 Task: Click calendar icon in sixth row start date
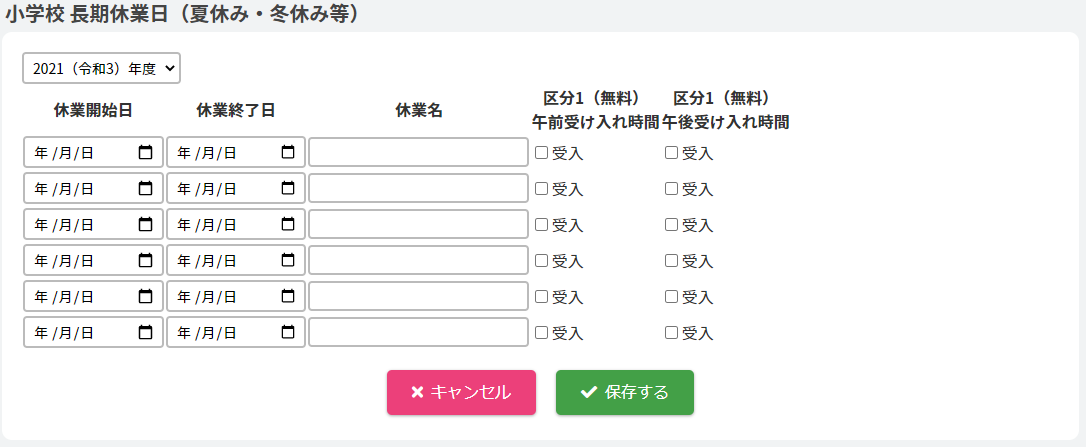point(146,332)
